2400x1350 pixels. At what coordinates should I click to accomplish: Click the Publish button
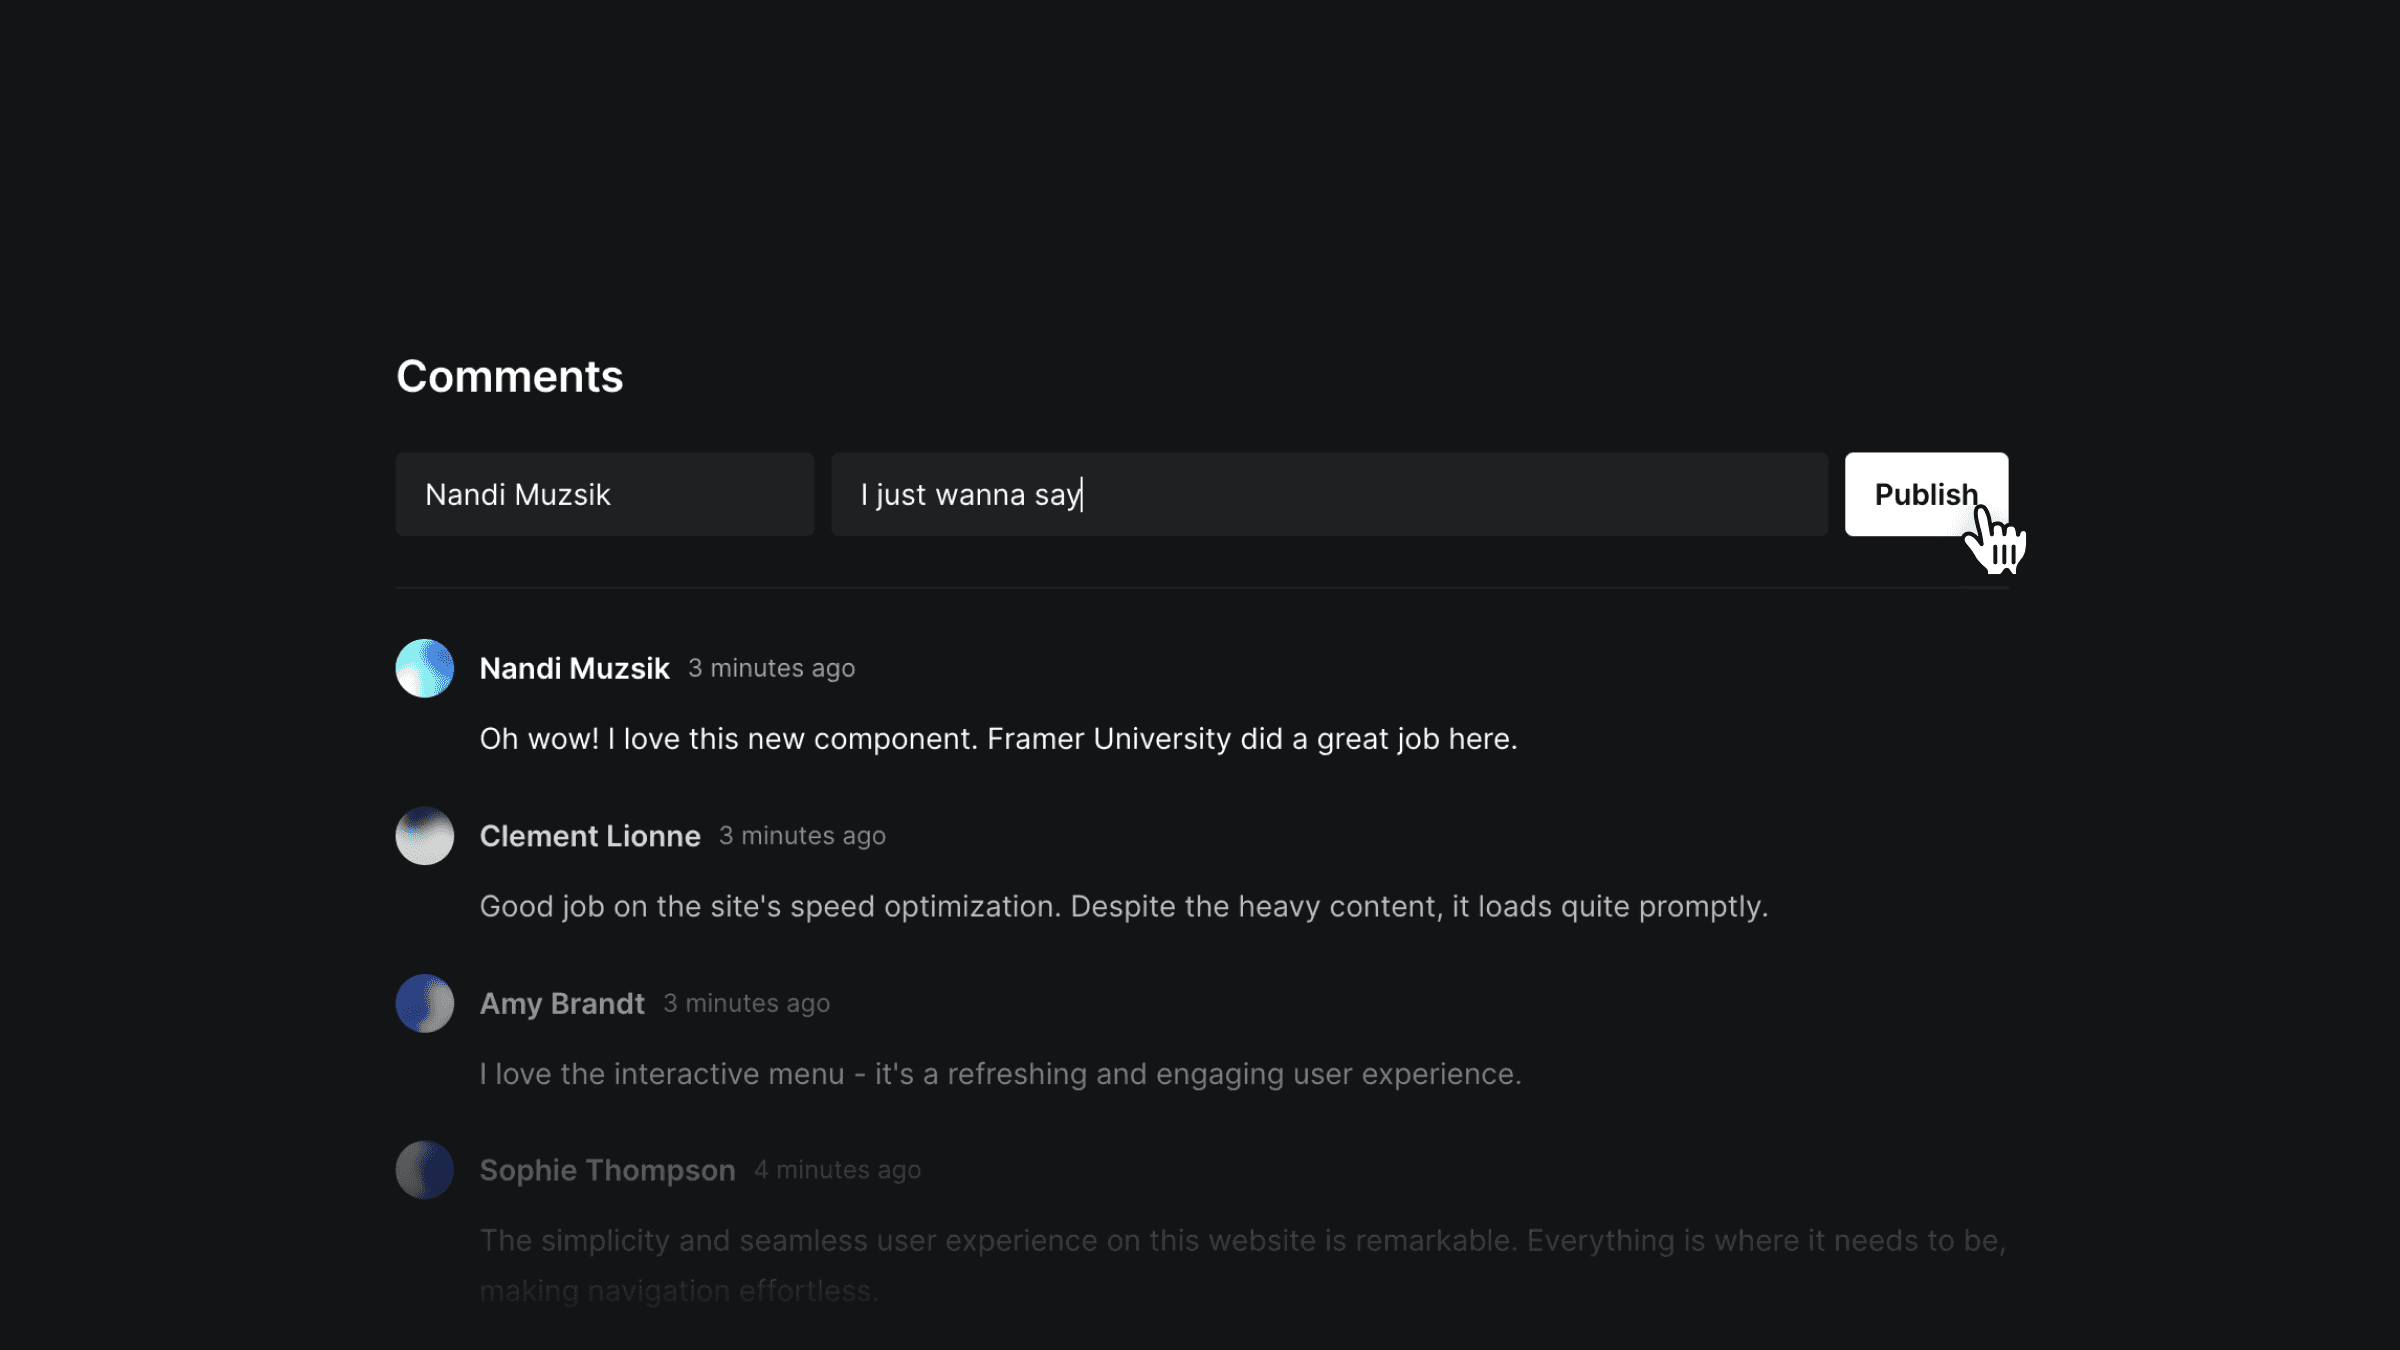coord(1925,493)
